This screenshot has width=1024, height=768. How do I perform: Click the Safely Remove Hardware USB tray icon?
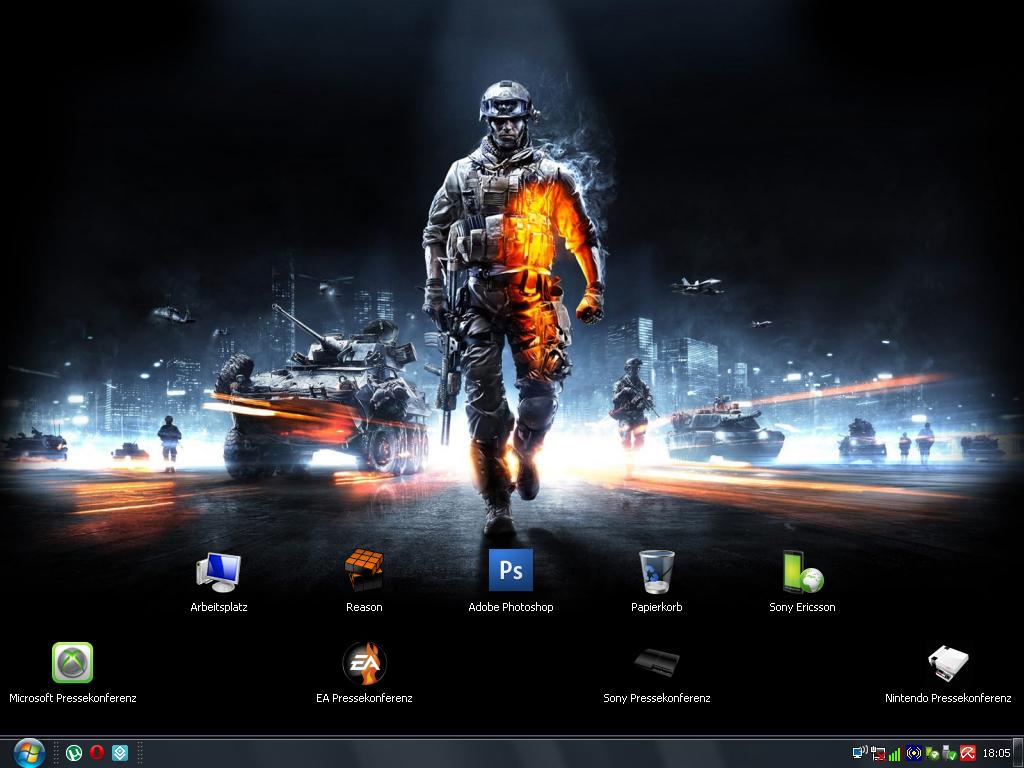click(949, 754)
